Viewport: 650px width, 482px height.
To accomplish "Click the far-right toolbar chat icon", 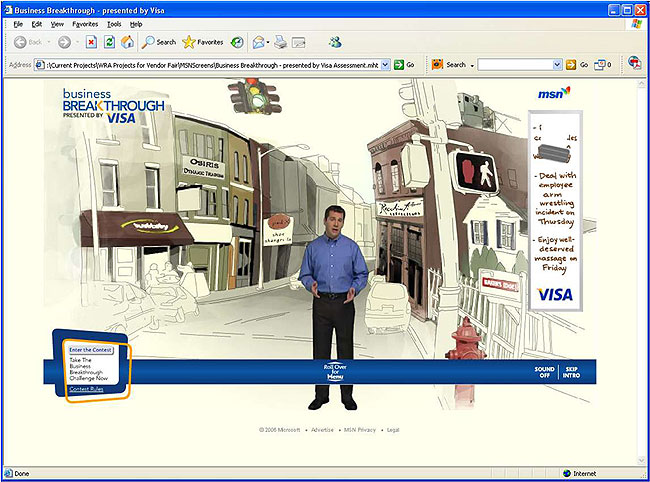I will coord(635,63).
